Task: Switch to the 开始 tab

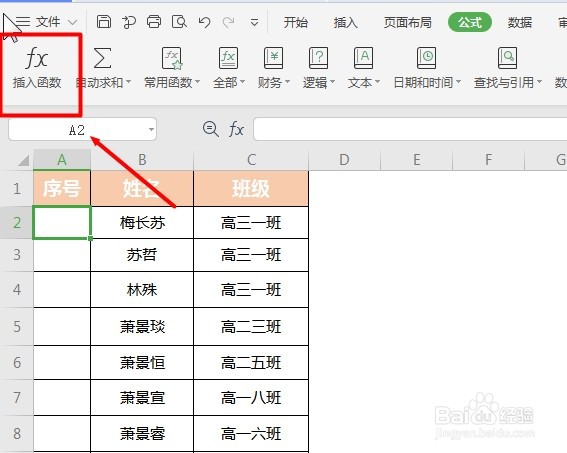Action: click(x=295, y=22)
